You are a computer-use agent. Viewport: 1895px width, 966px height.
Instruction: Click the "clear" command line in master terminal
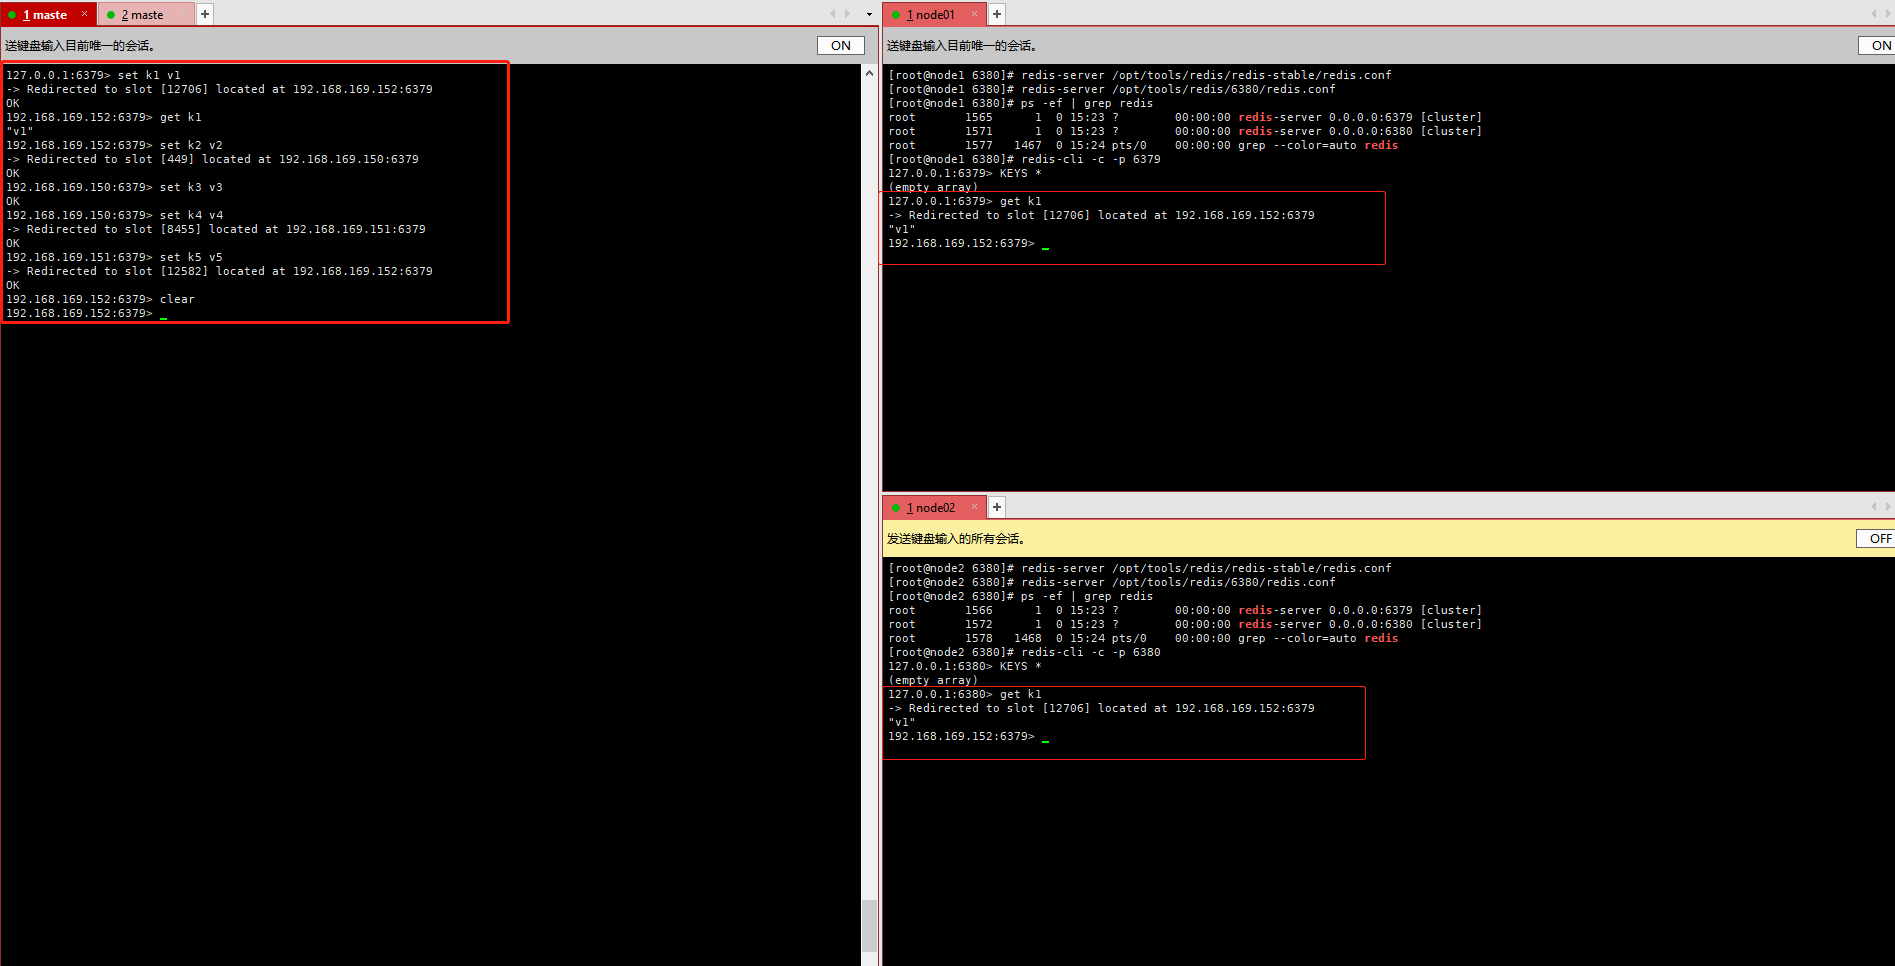[x=100, y=299]
